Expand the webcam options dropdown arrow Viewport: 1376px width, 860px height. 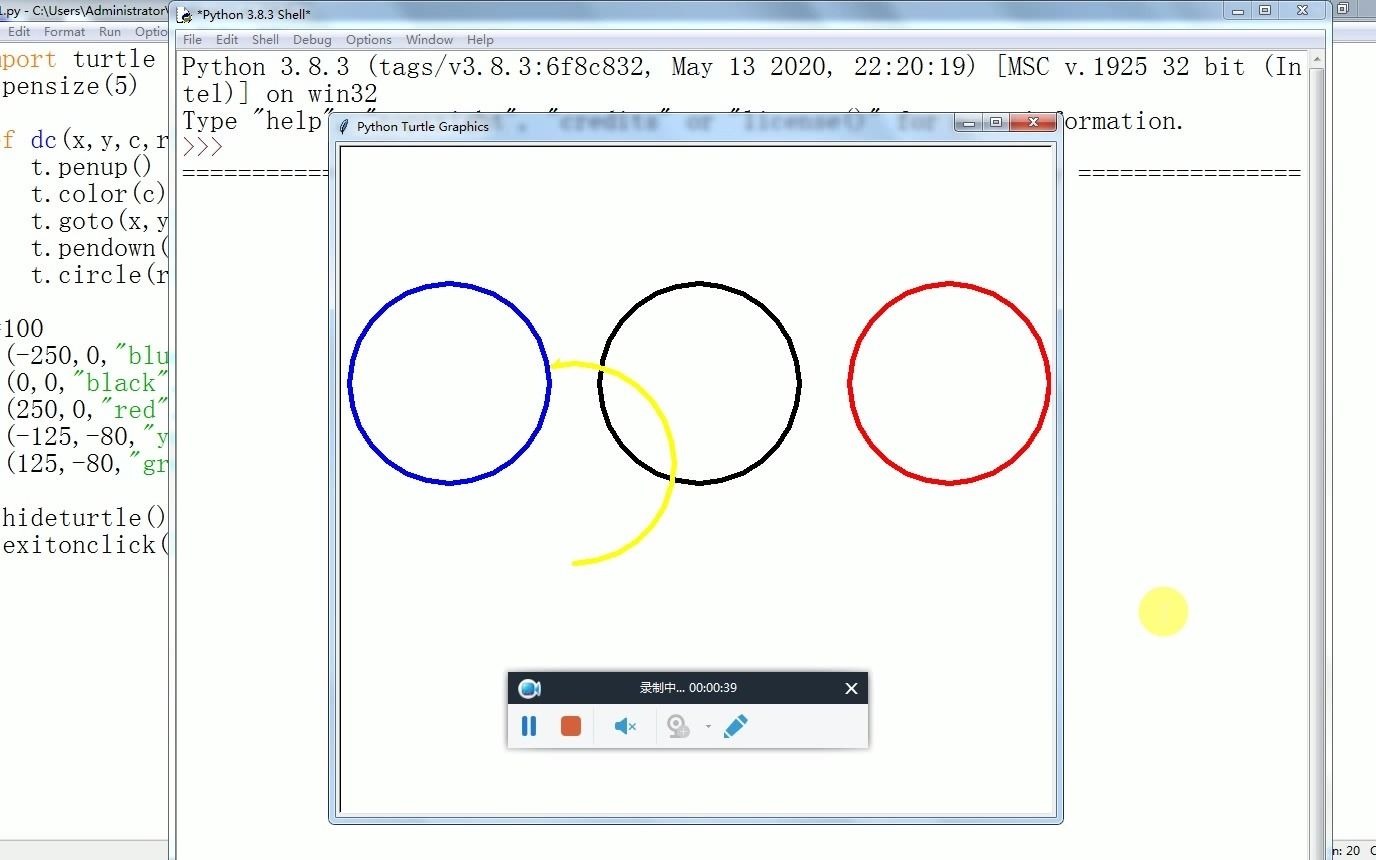(x=708, y=727)
